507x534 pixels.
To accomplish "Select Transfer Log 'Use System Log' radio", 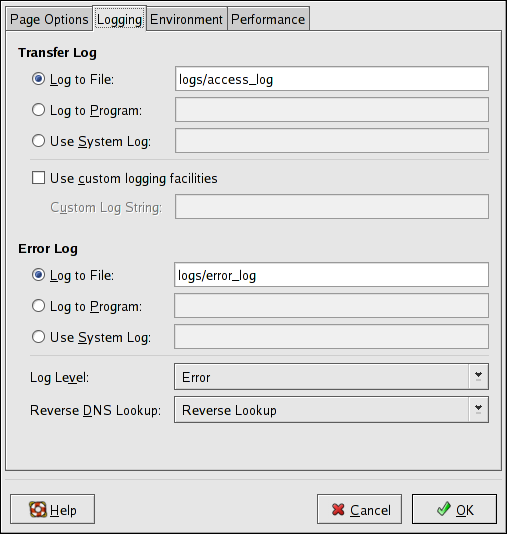I will (x=38, y=141).
